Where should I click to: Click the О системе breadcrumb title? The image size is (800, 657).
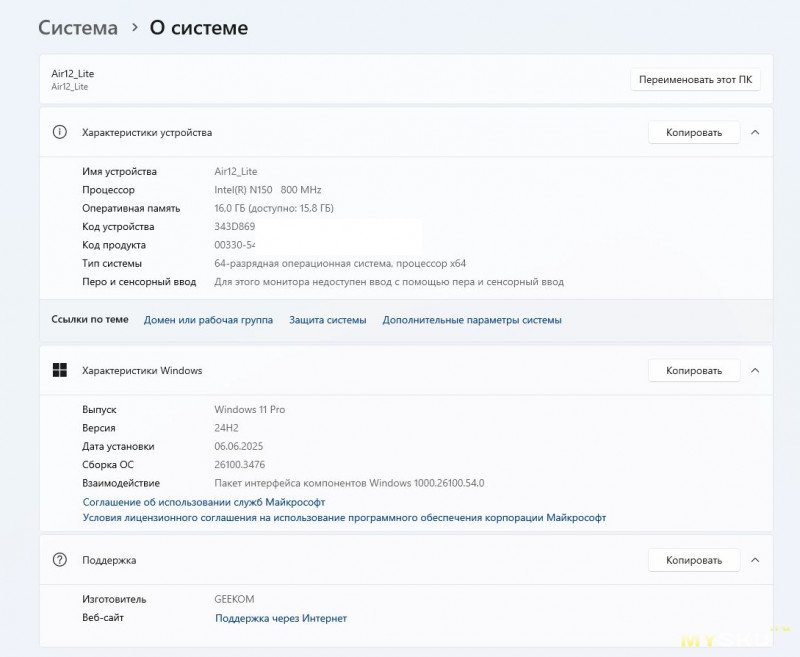pyautogui.click(x=198, y=28)
